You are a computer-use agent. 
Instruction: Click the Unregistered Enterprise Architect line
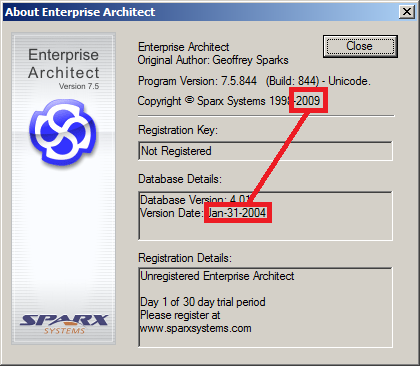coord(217,276)
